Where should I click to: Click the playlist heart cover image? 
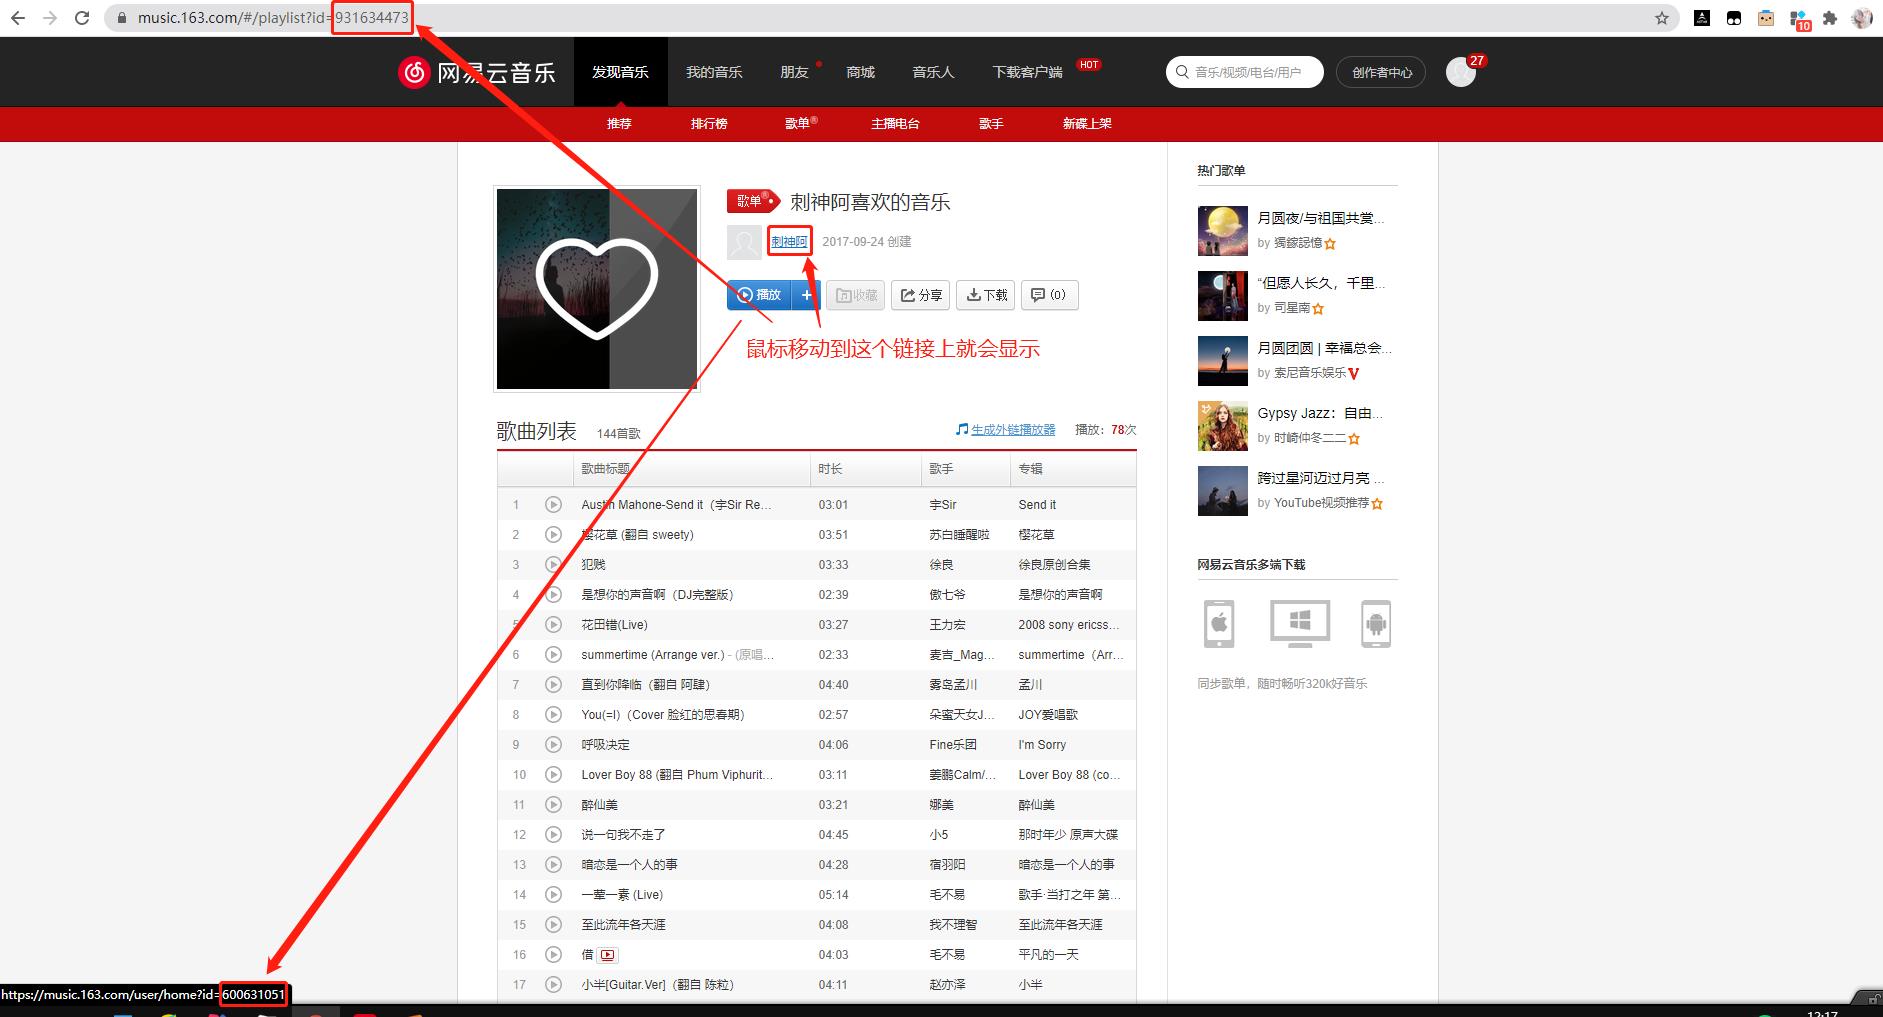pos(597,289)
